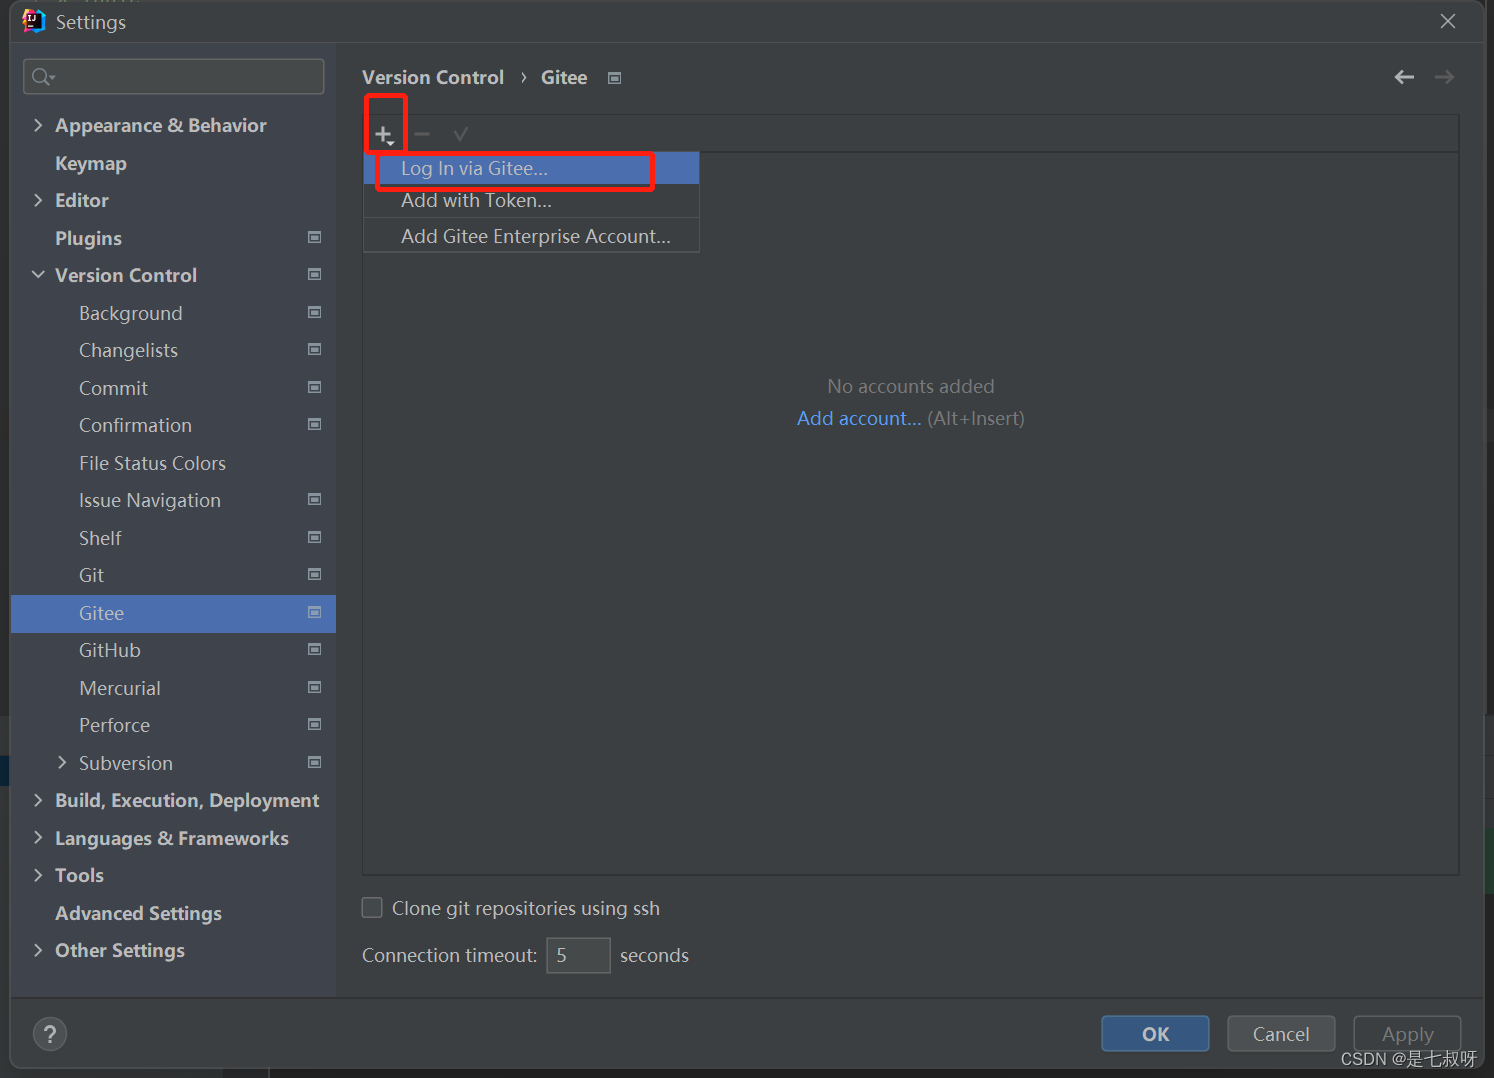
Task: Choose Add Gitee Enterprise Account option
Action: pyautogui.click(x=531, y=236)
